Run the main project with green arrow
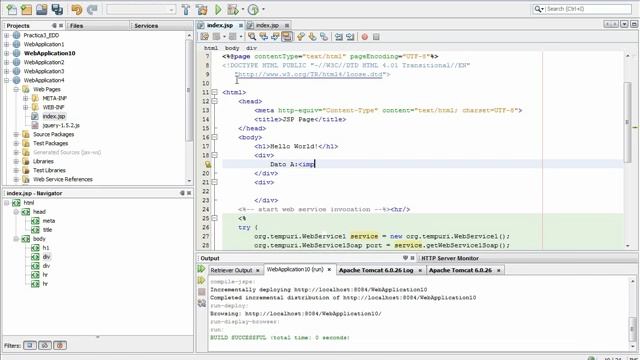Image resolution: width=640 pixels, height=360 pixels. [218, 9]
